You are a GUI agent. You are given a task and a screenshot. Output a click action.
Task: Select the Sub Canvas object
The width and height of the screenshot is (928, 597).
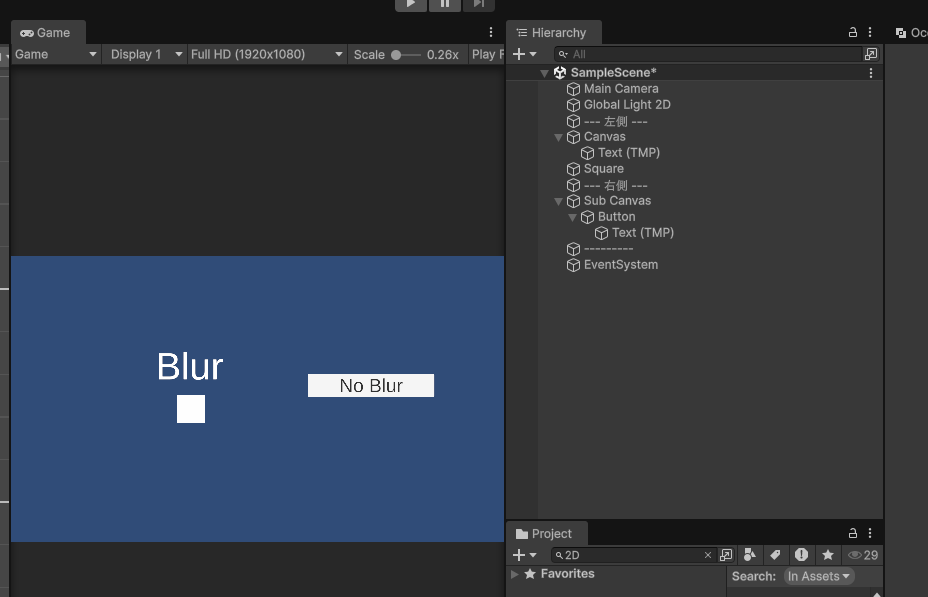coord(617,201)
